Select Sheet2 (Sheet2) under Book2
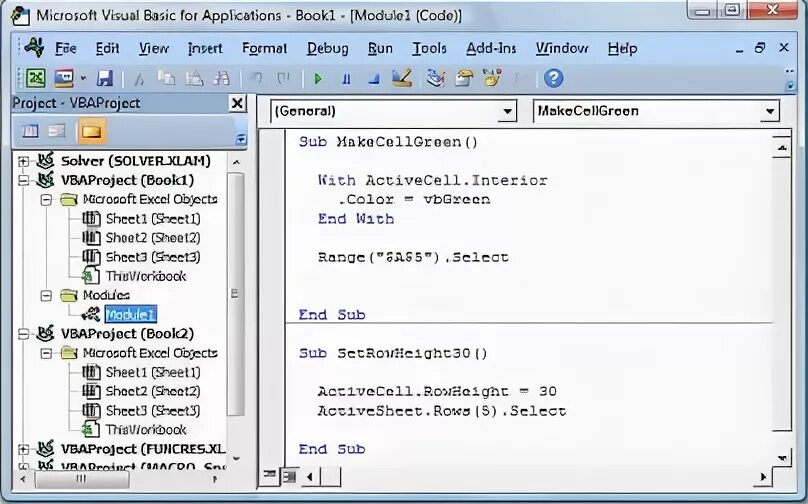 pos(153,391)
